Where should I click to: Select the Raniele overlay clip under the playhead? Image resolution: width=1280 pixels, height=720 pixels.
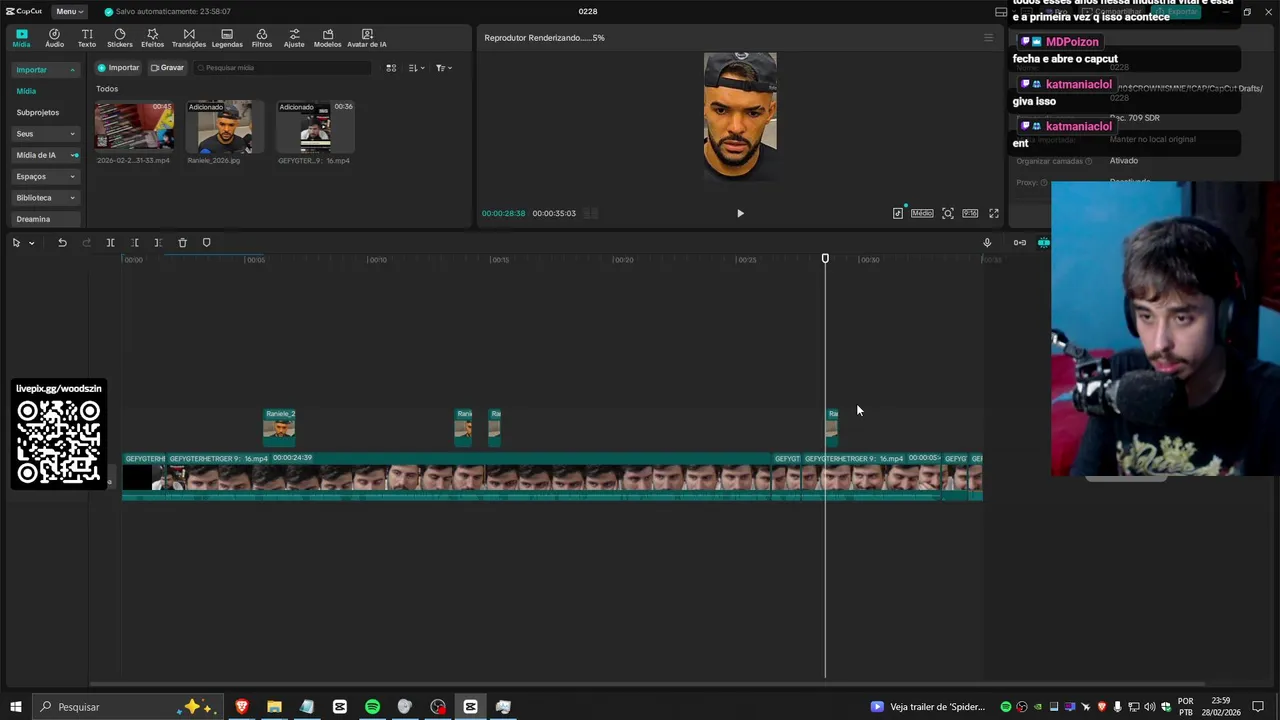click(831, 426)
